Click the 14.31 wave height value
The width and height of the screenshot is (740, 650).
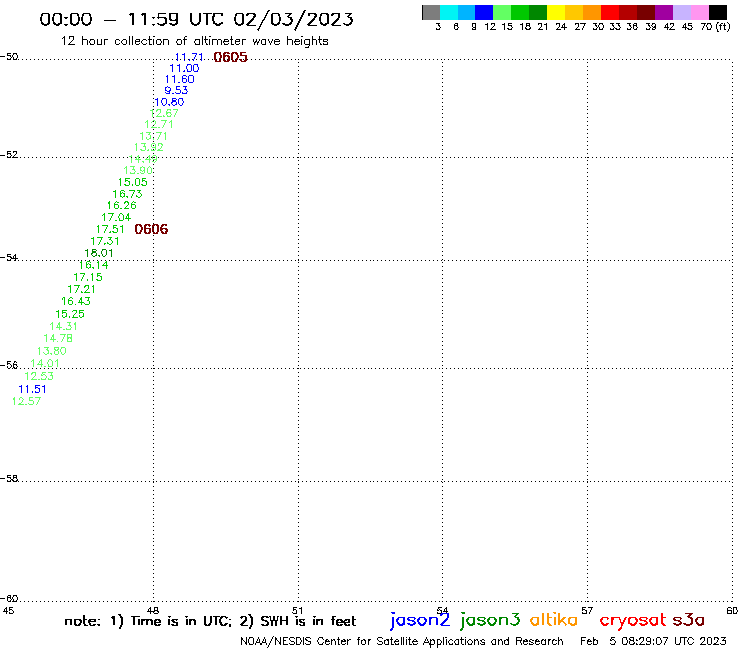63,326
